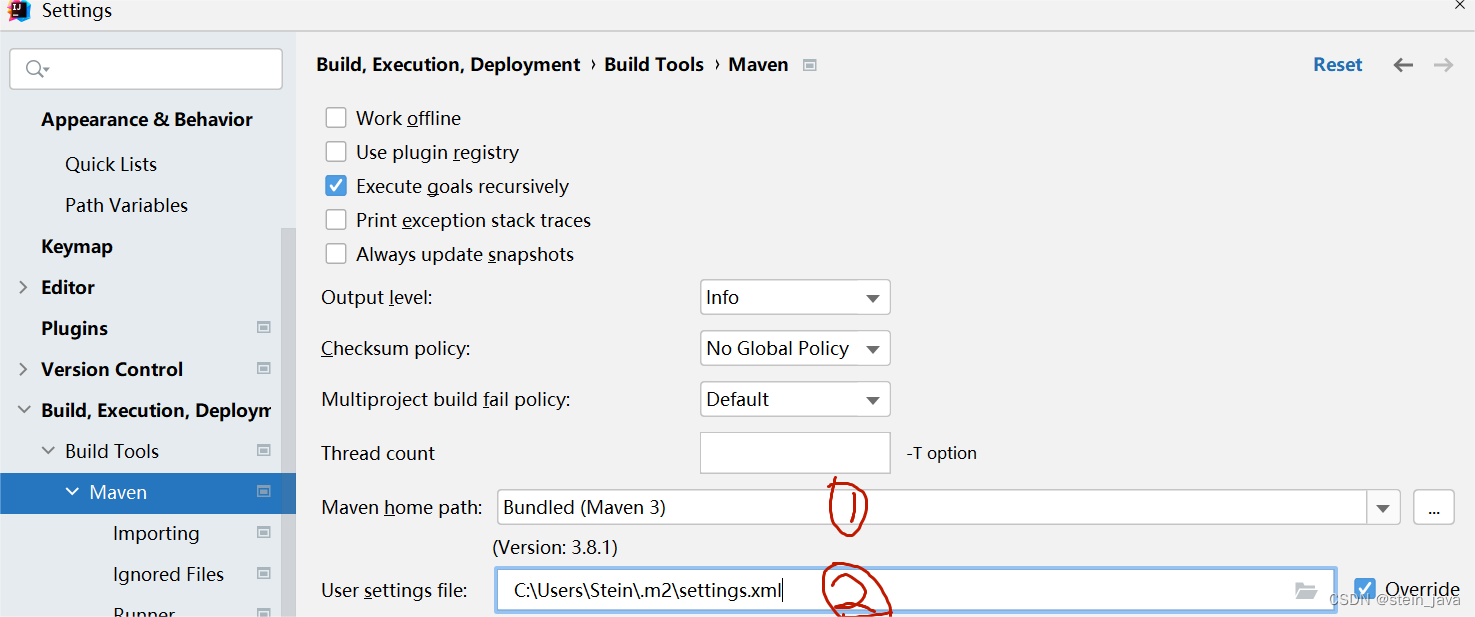Image resolution: width=1475 pixels, height=617 pixels.
Task: Click the ... browse button for Maven home
Action: 1434,508
